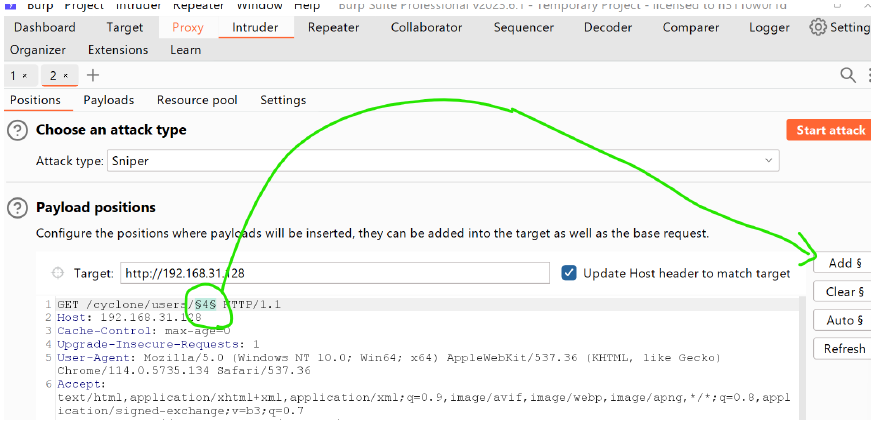Viewport: 875px width, 424px height.
Task: Click the search magnifier icon
Action: pyautogui.click(x=848, y=75)
